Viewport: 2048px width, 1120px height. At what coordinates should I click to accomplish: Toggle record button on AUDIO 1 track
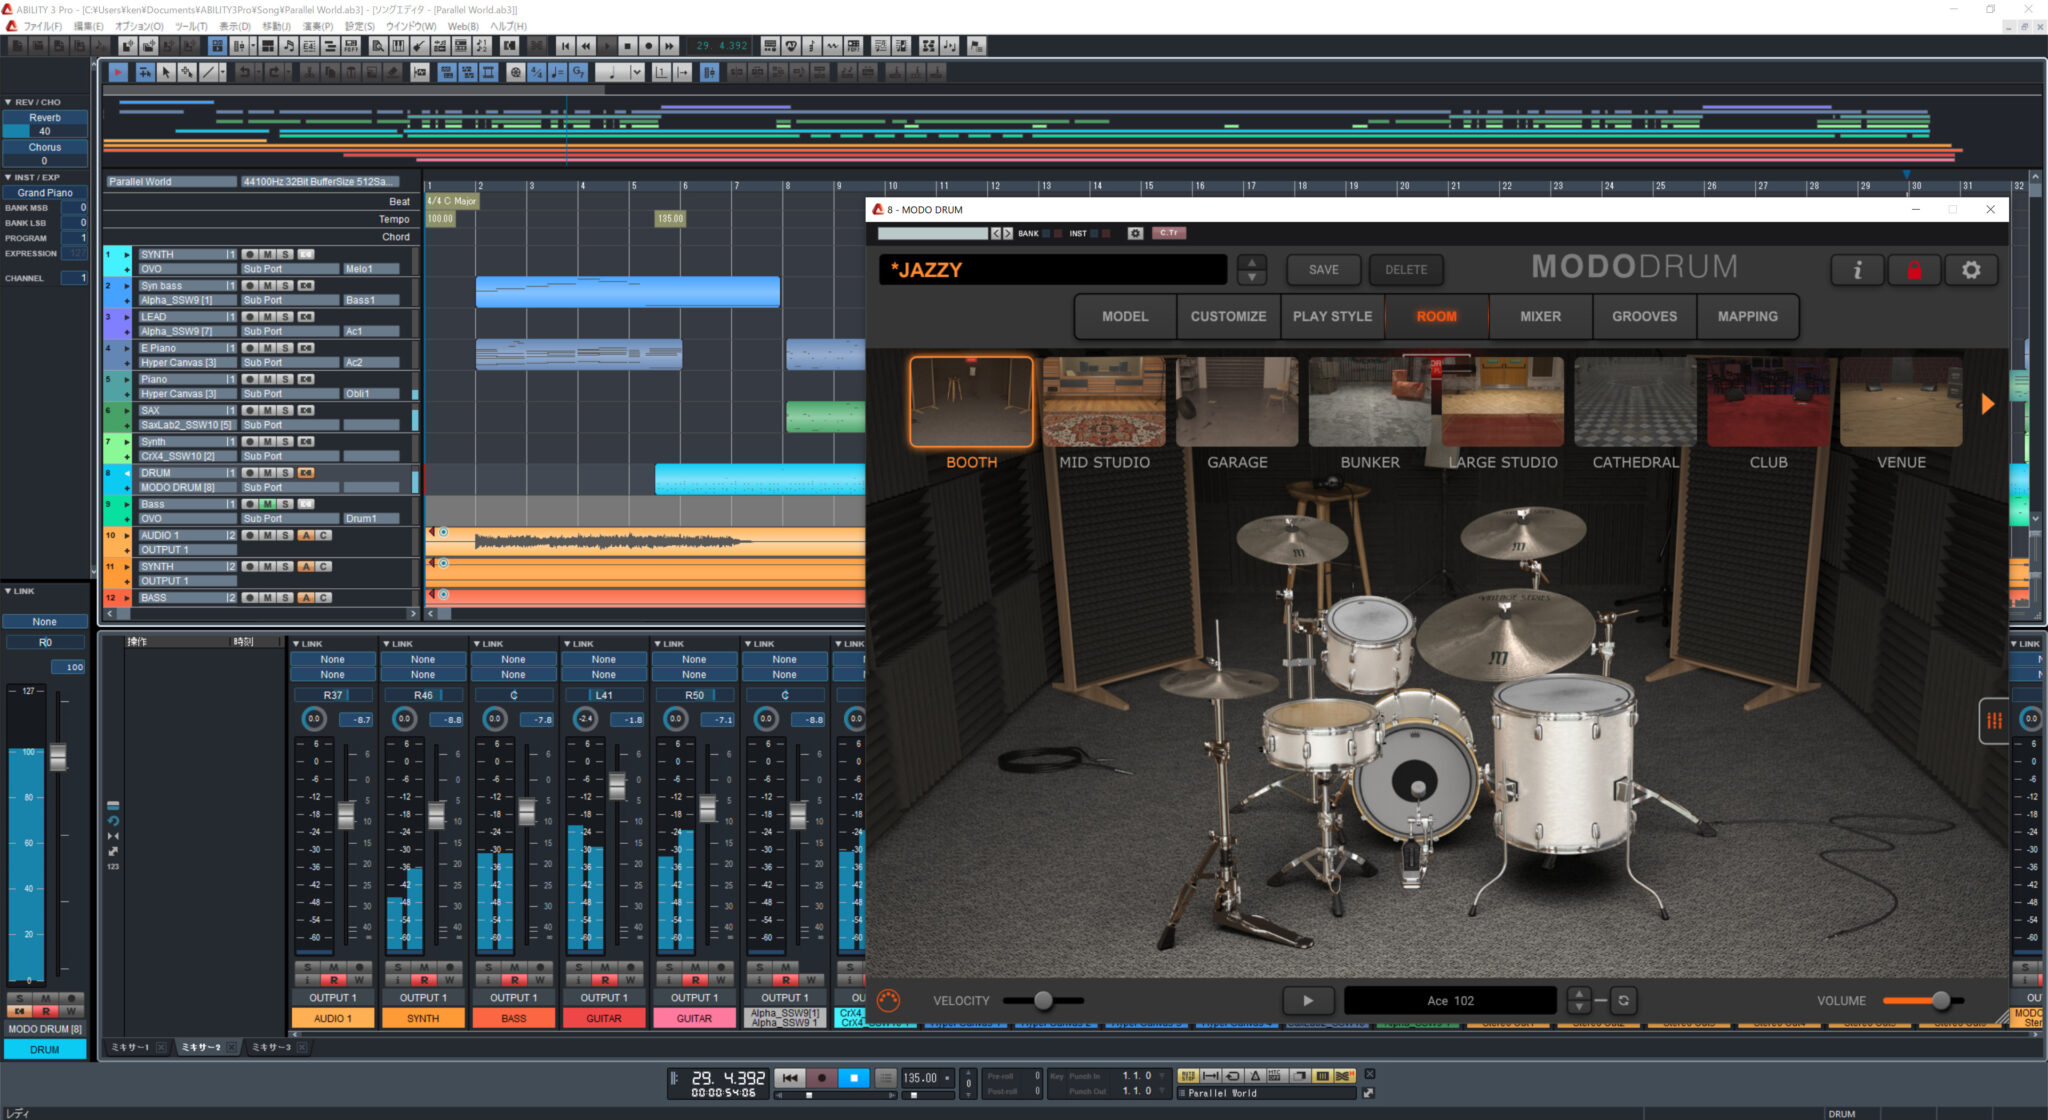[250, 536]
